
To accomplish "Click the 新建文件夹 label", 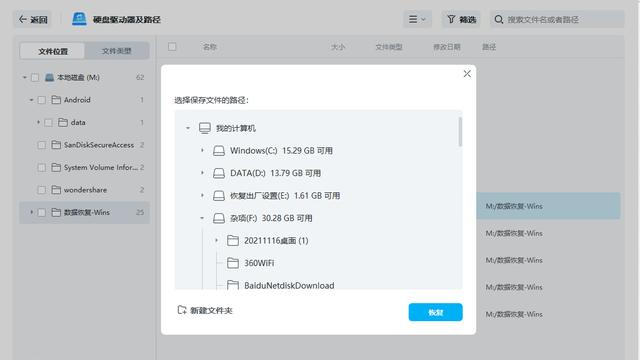I will click(211, 311).
